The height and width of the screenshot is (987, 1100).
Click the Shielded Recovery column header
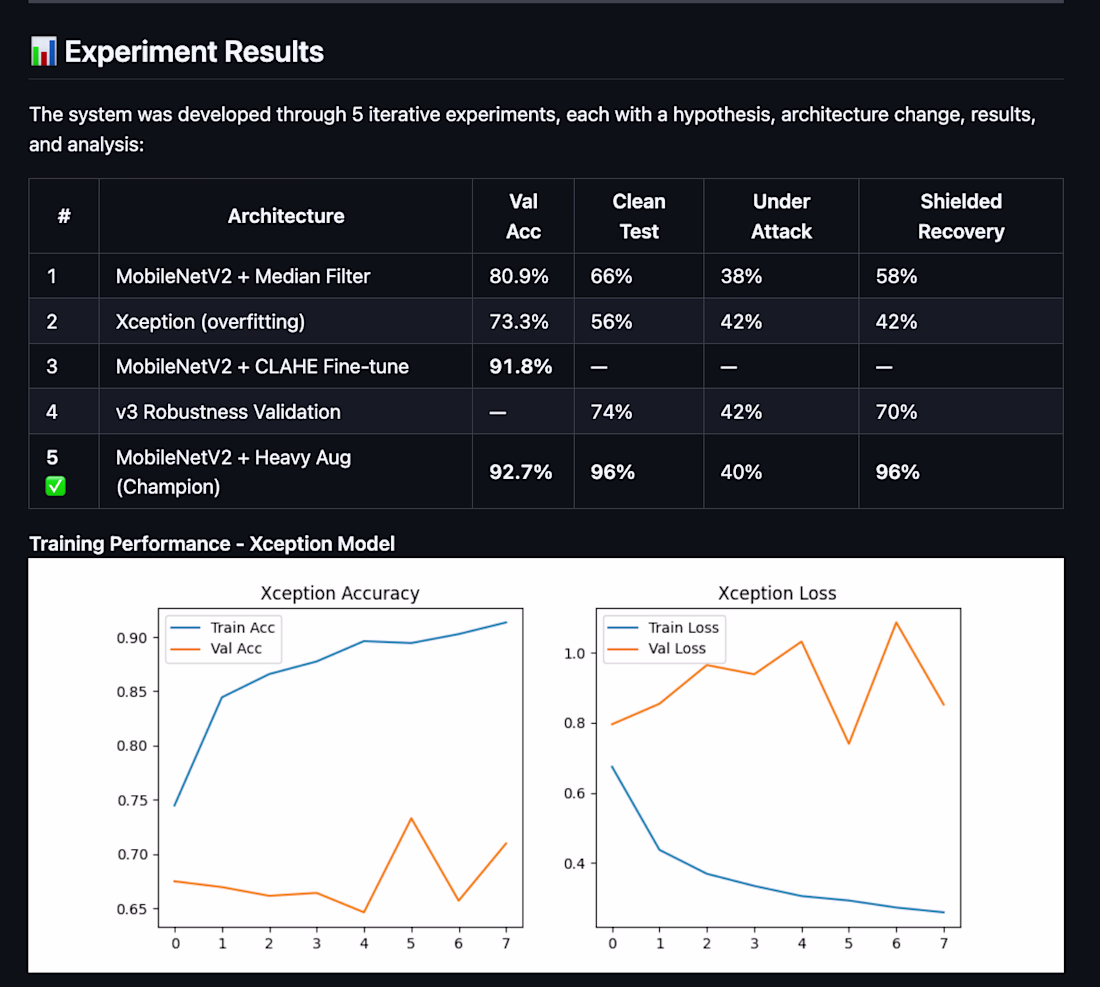pyautogui.click(x=961, y=216)
